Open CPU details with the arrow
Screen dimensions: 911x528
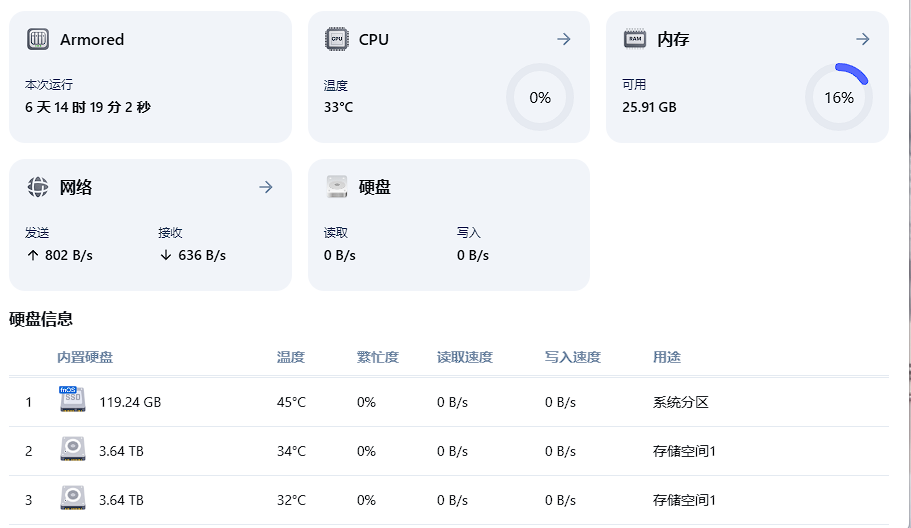pyautogui.click(x=564, y=39)
